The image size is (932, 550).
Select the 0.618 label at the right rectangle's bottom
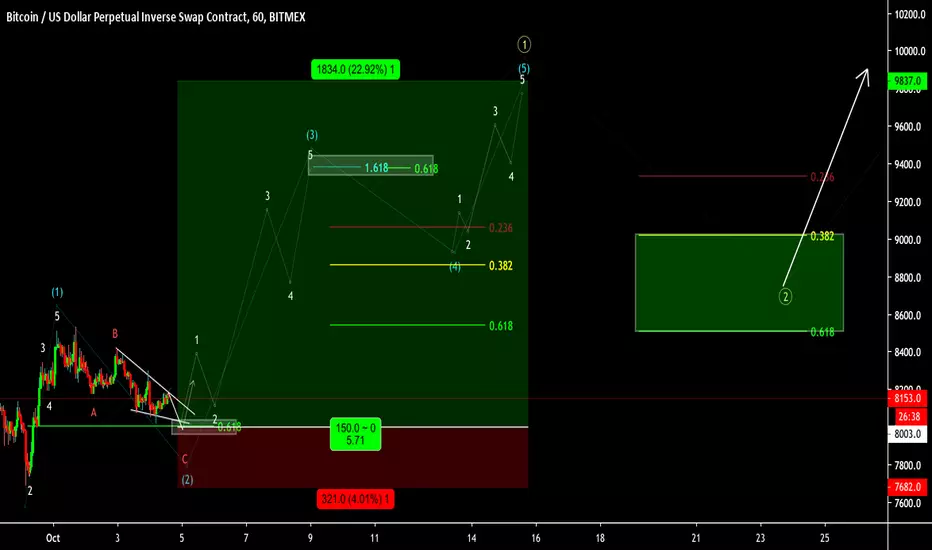(x=822, y=332)
